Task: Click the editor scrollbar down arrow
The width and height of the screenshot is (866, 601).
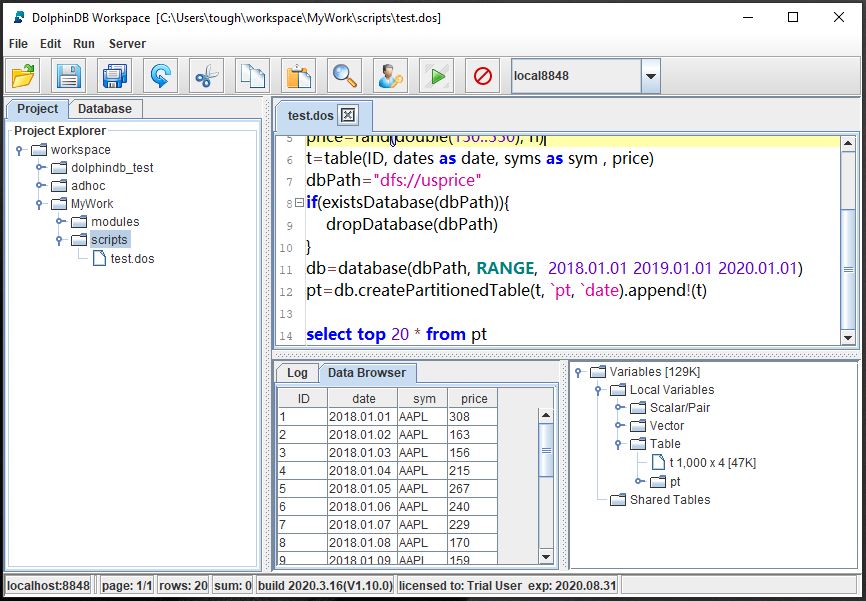Action: pos(848,337)
